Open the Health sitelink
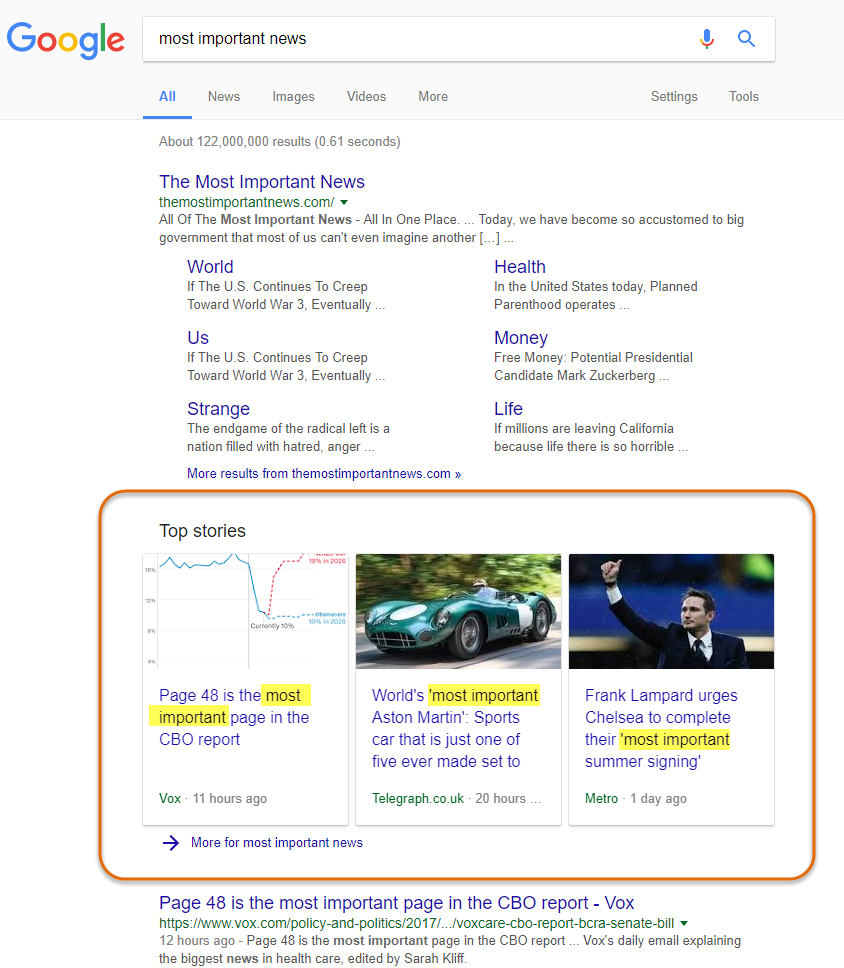 pyautogui.click(x=520, y=267)
